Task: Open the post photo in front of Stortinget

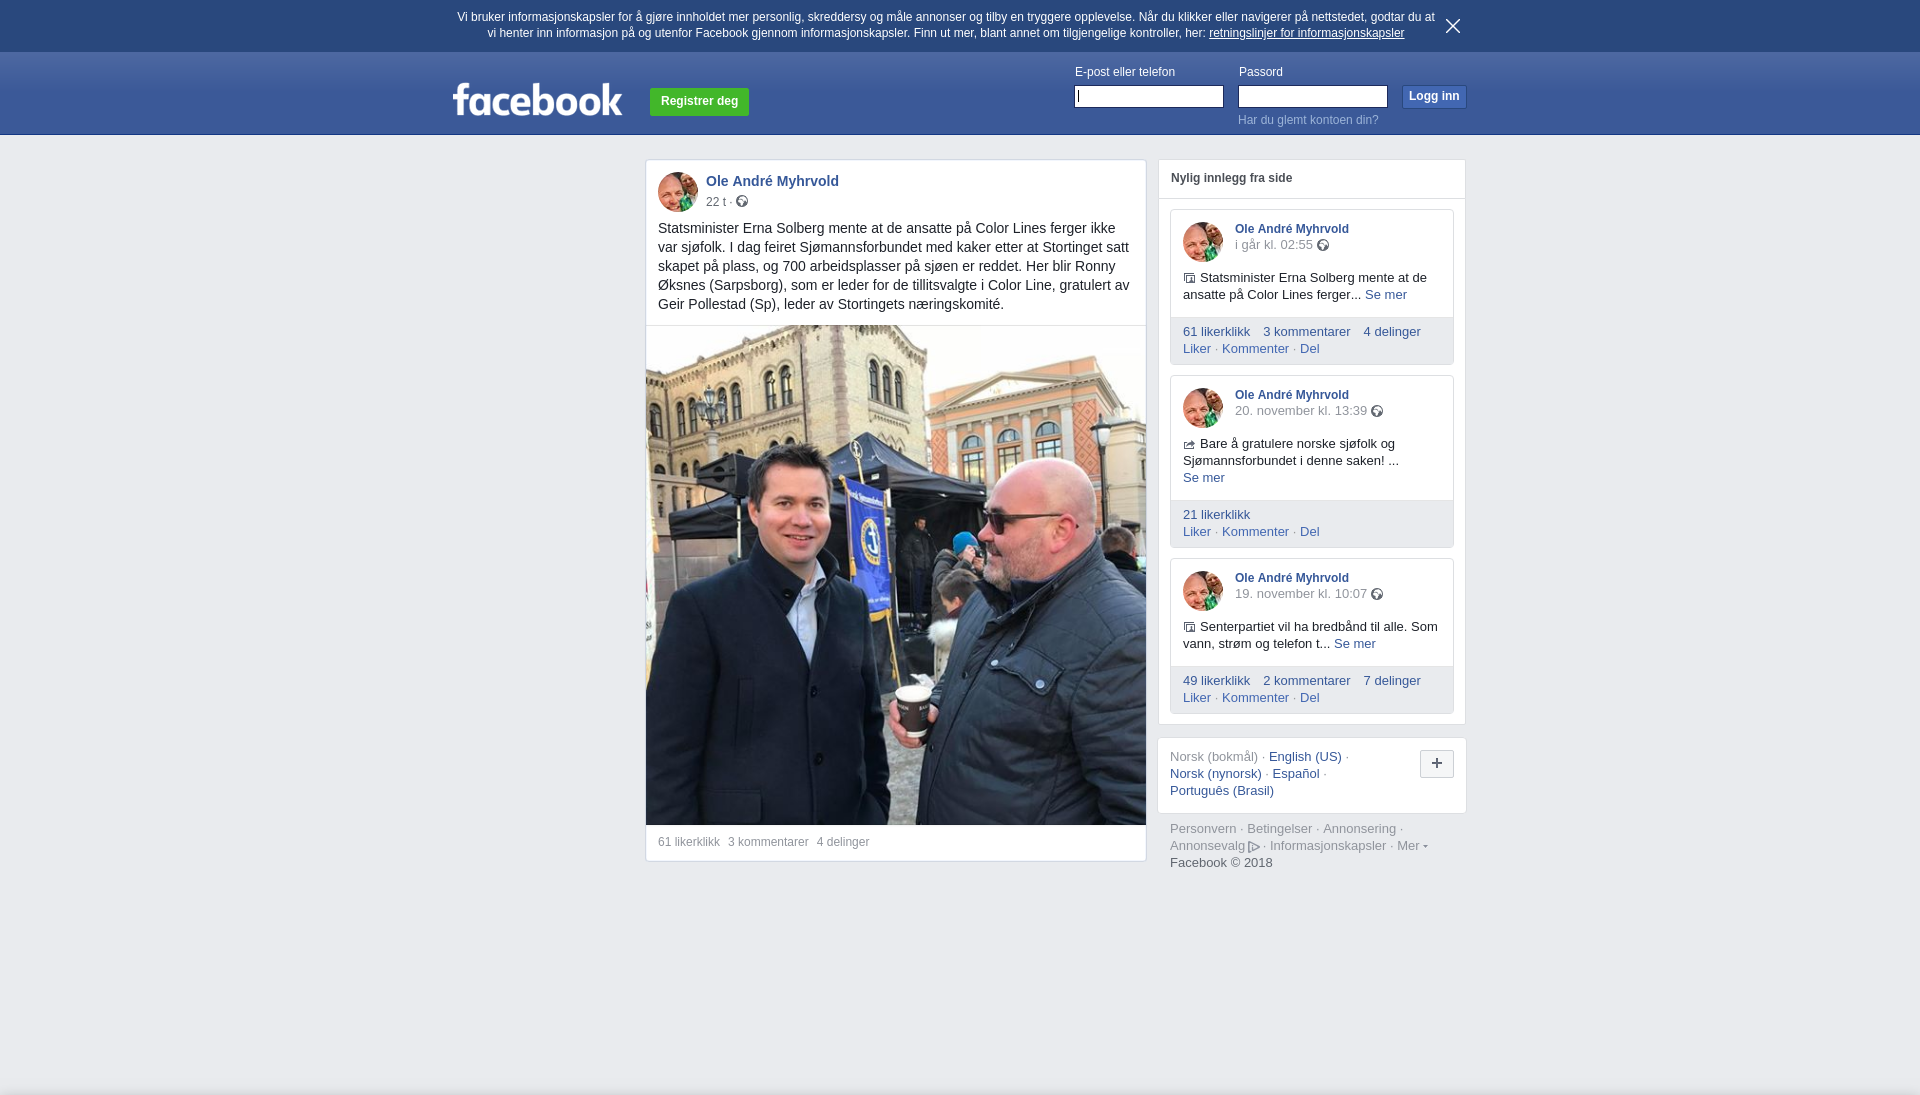Action: tap(896, 575)
